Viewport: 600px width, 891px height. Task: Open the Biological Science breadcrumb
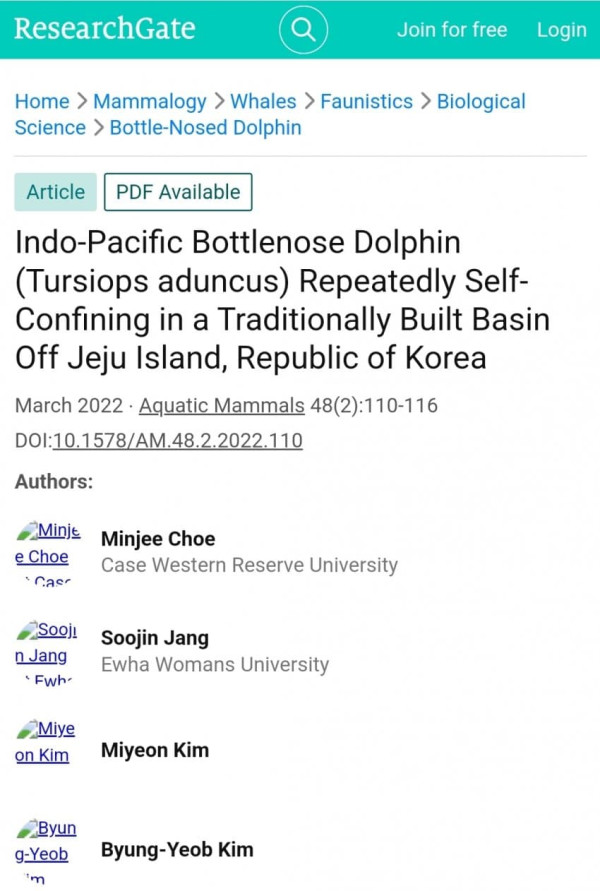(x=481, y=102)
